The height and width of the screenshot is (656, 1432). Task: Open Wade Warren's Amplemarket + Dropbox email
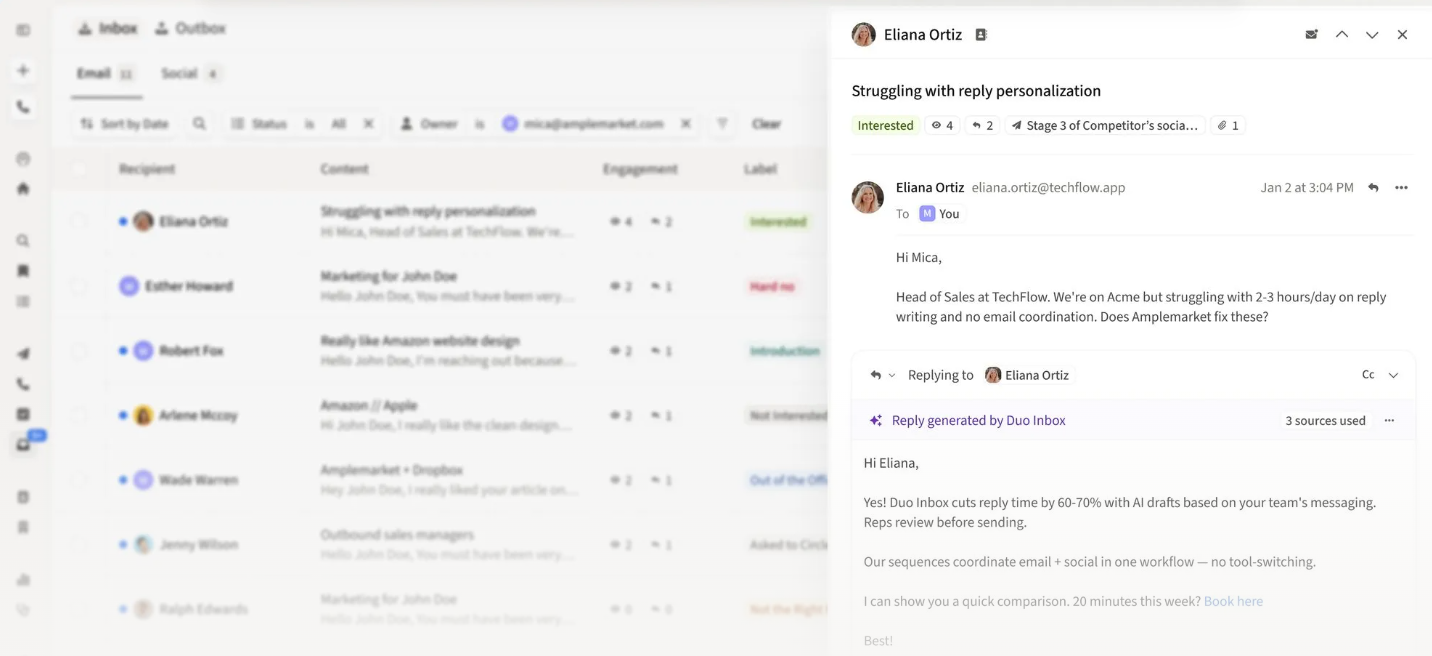click(448, 480)
